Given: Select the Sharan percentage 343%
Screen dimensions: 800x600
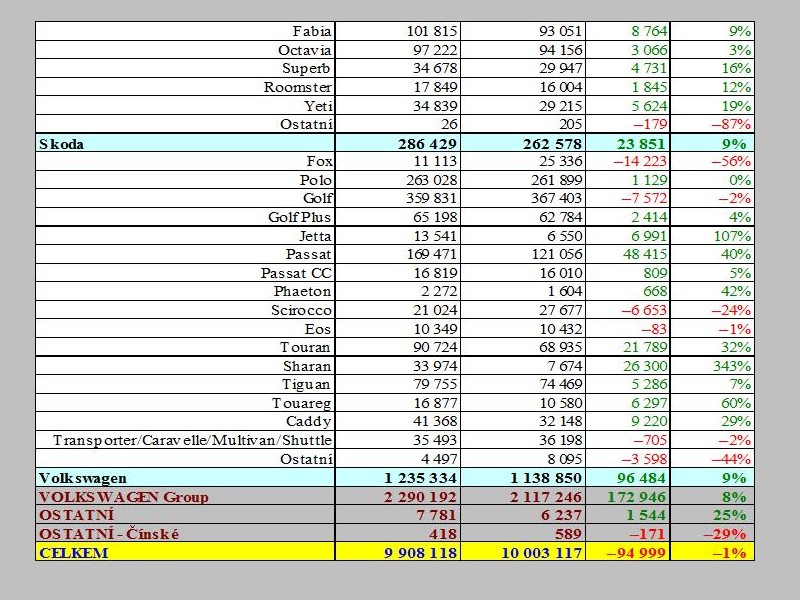Looking at the screenshot, I should [x=732, y=366].
